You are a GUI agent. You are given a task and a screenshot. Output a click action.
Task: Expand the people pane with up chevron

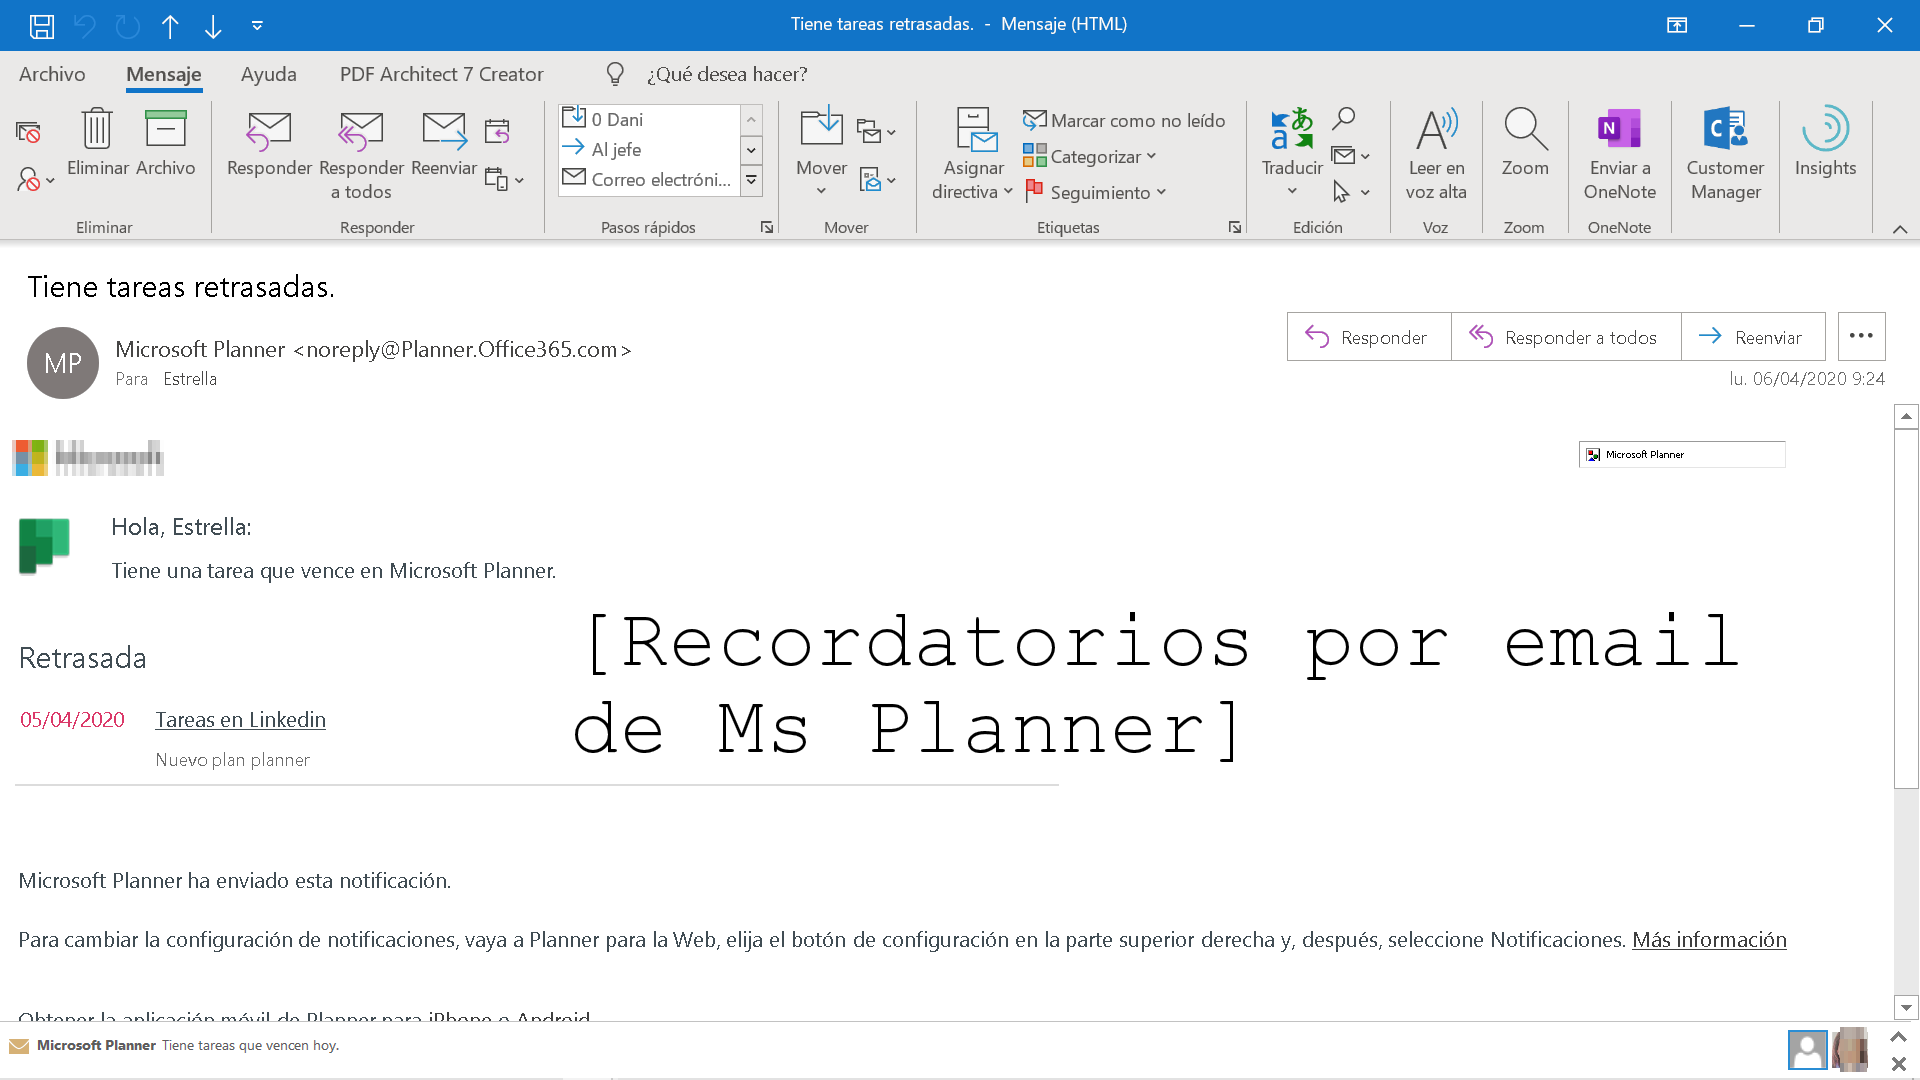coord(1898,1037)
